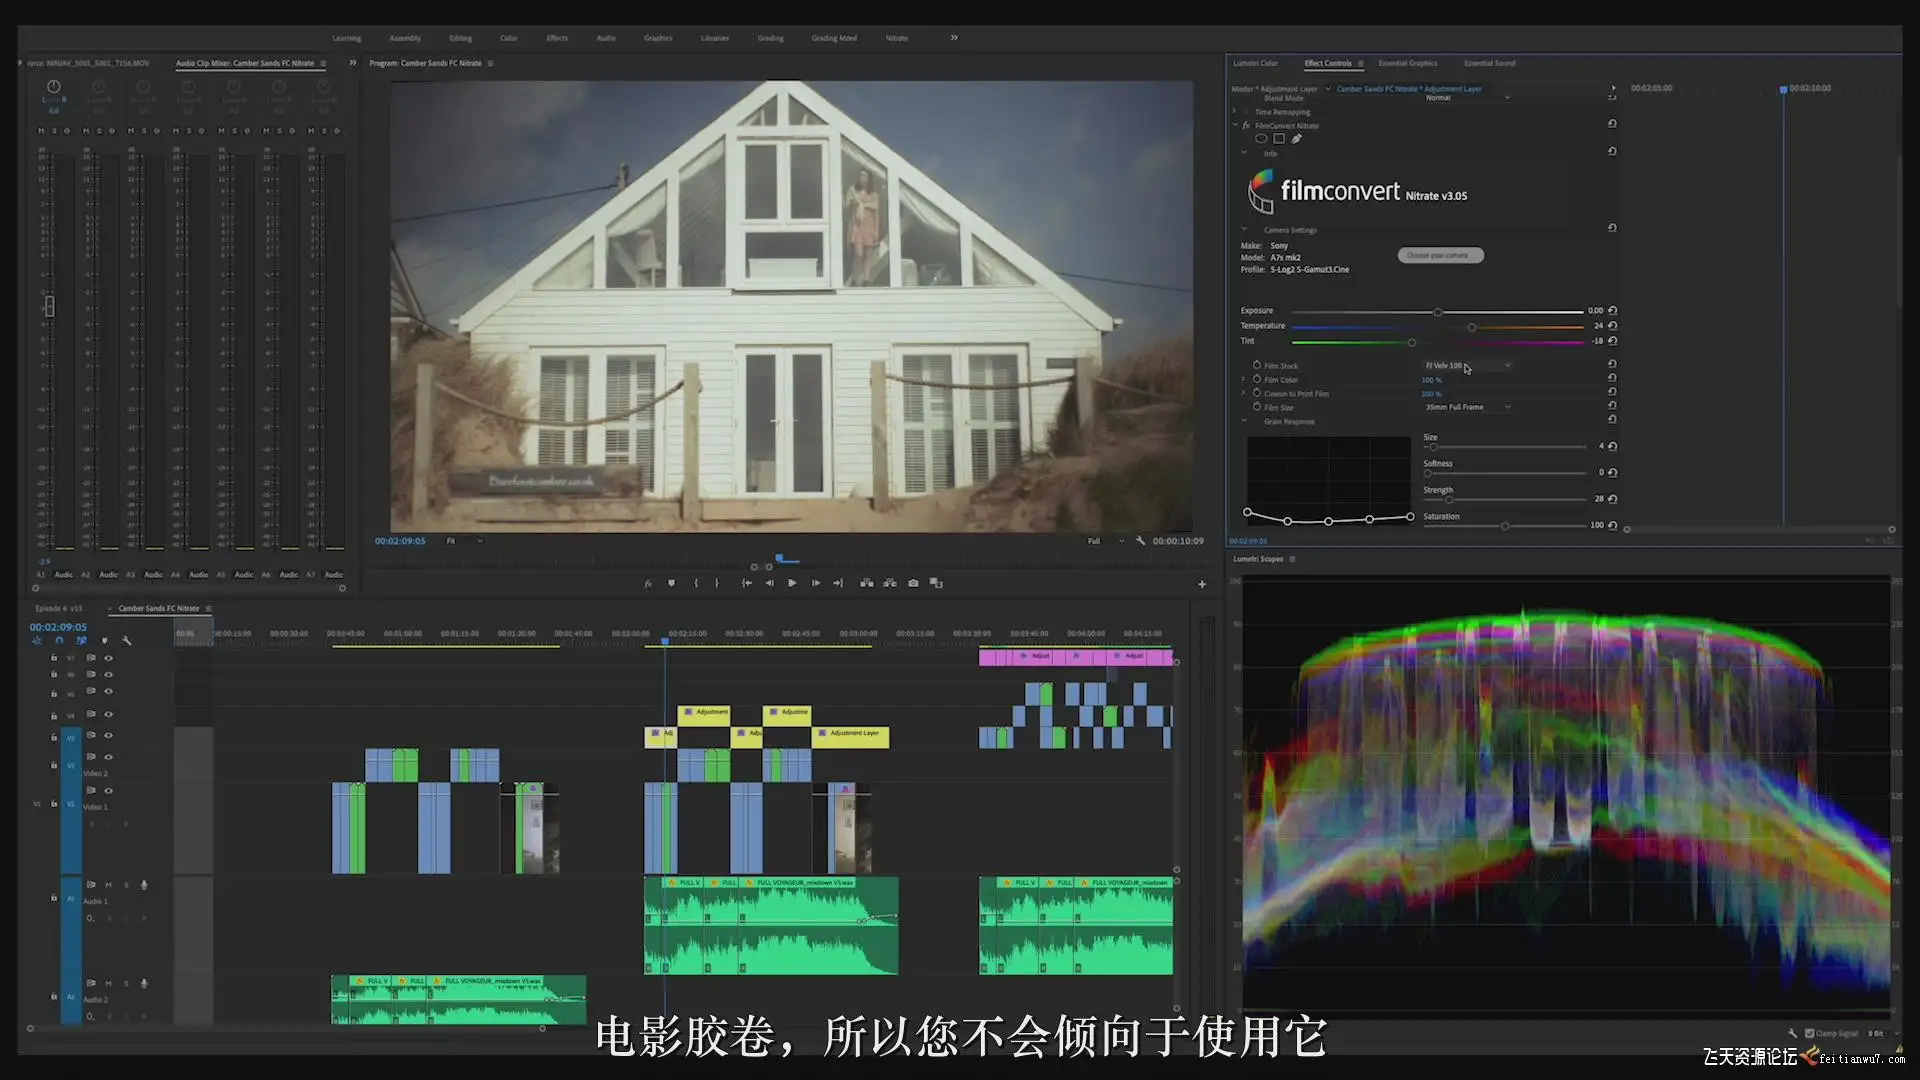Click the Choose your camera button
The width and height of the screenshot is (1920, 1080).
1440,255
